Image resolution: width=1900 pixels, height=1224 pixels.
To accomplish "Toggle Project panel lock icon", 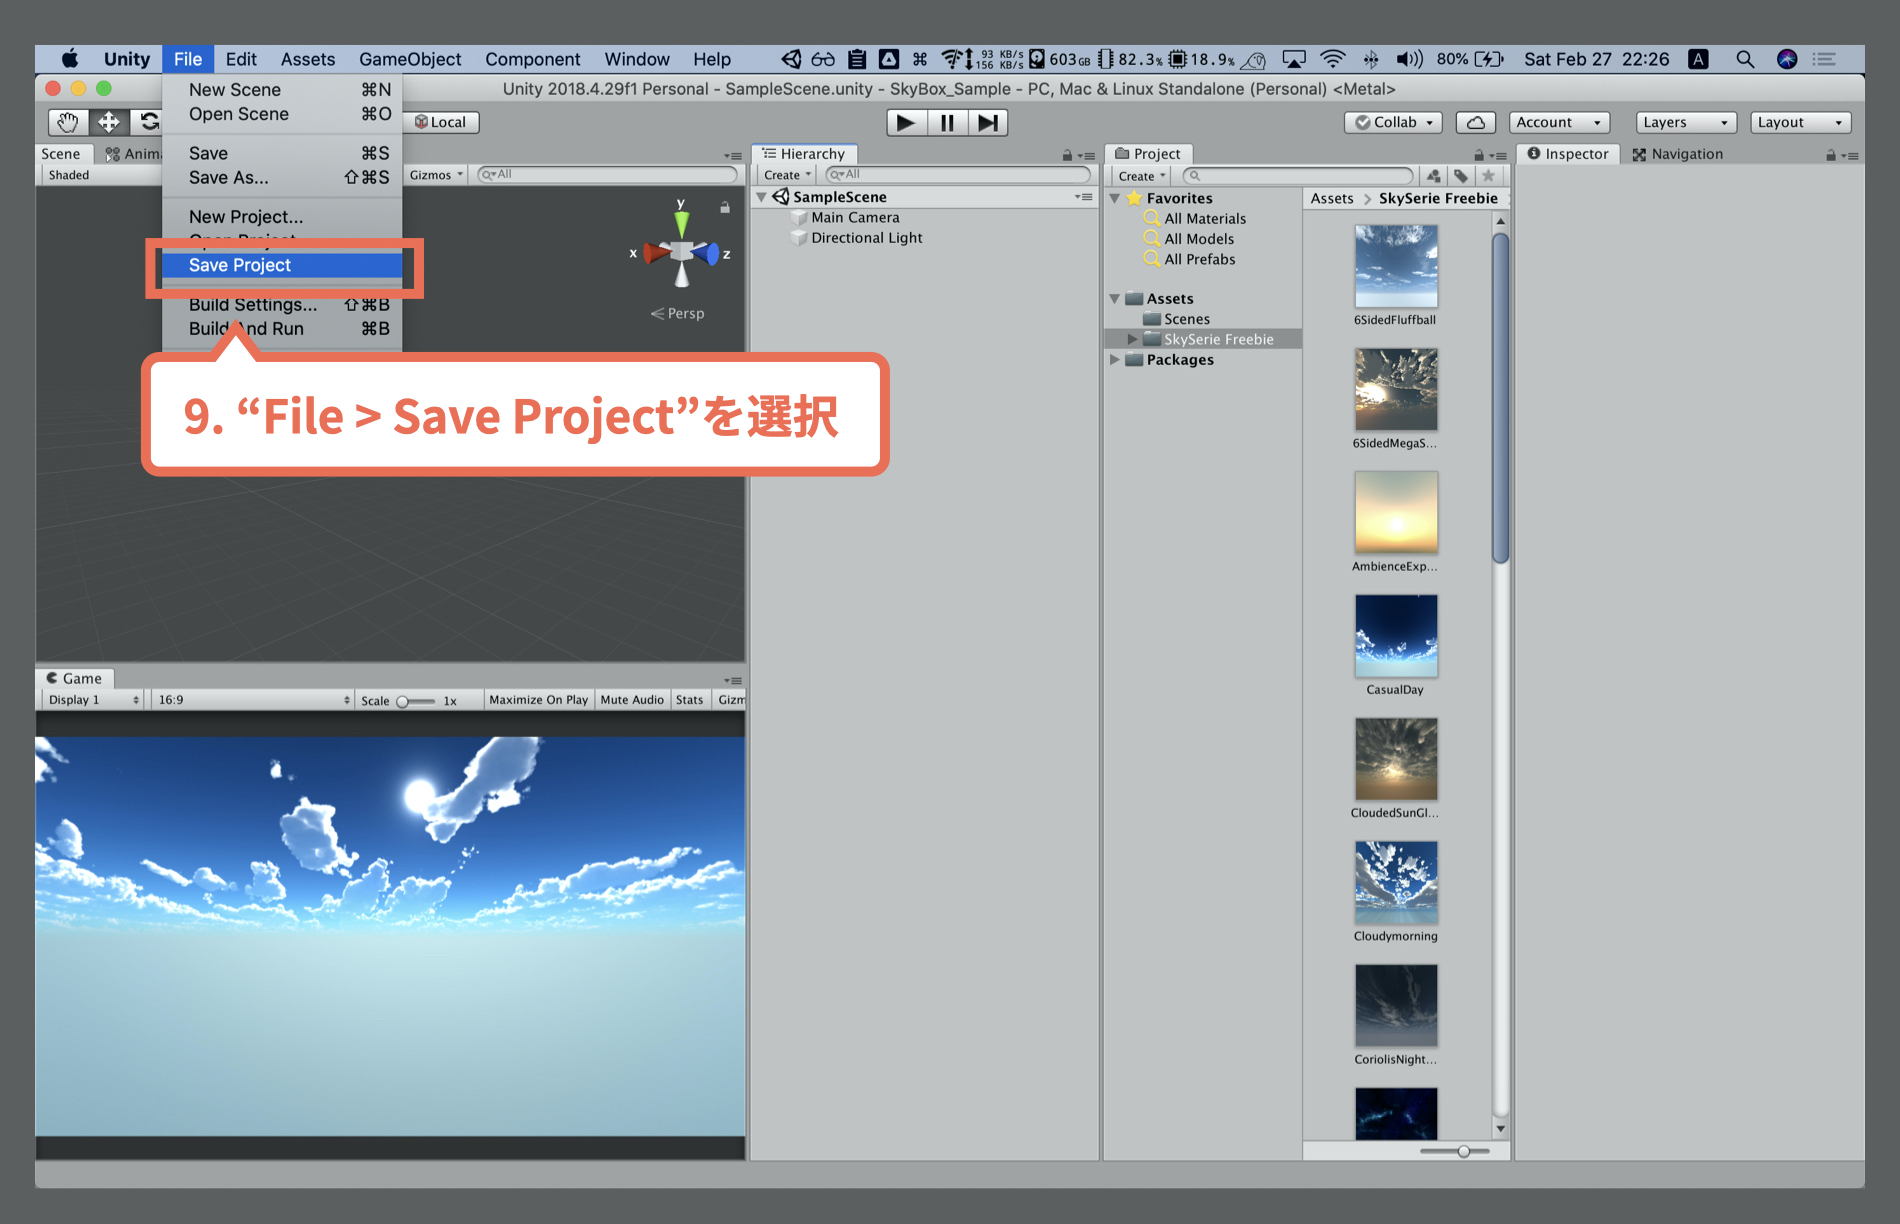I will coord(1479,155).
